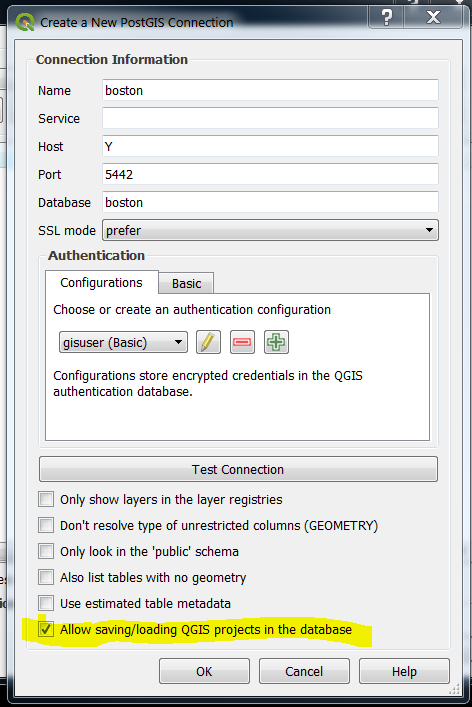This screenshot has height=707, width=472.
Task: Toggle 'Use estimated table metadata' checkbox
Action: click(x=46, y=603)
